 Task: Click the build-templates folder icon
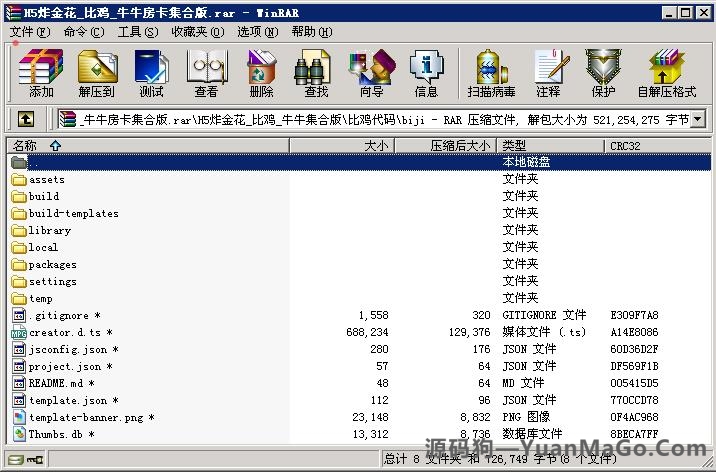(x=19, y=213)
